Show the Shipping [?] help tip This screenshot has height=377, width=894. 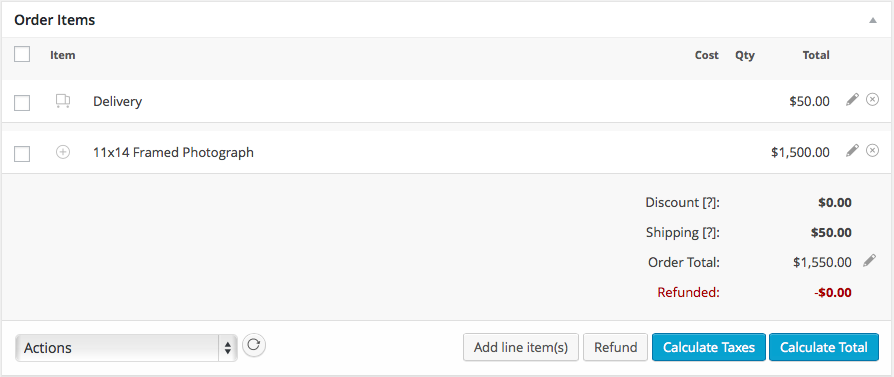pos(710,233)
